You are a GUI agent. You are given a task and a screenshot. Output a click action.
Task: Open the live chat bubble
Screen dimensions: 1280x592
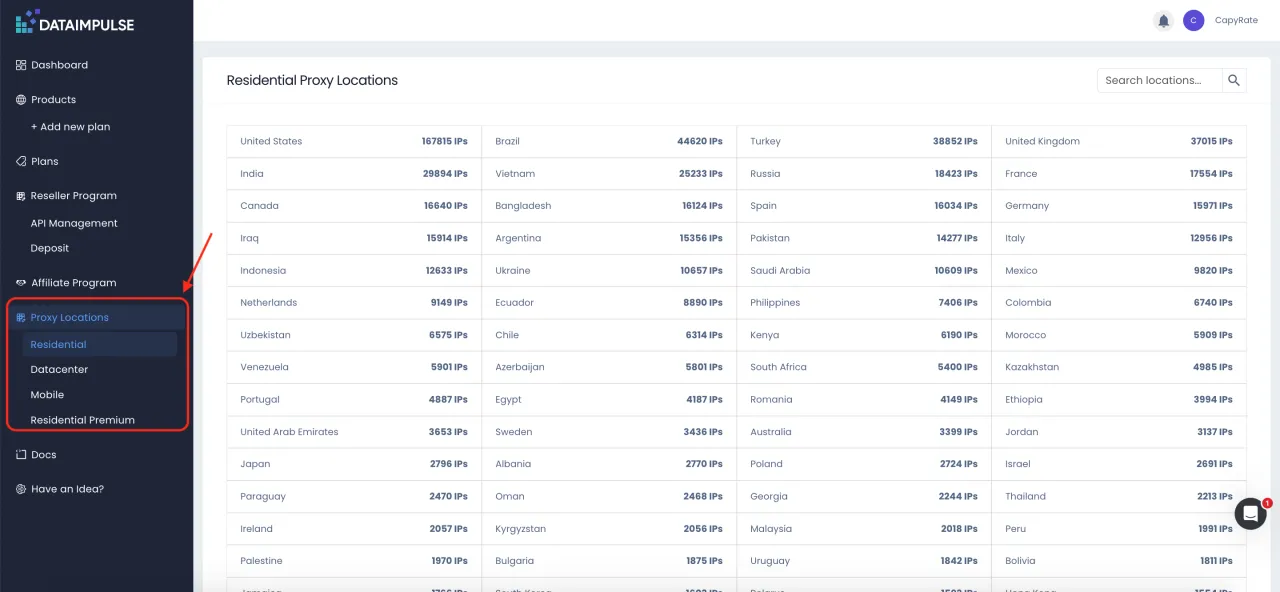[1250, 513]
